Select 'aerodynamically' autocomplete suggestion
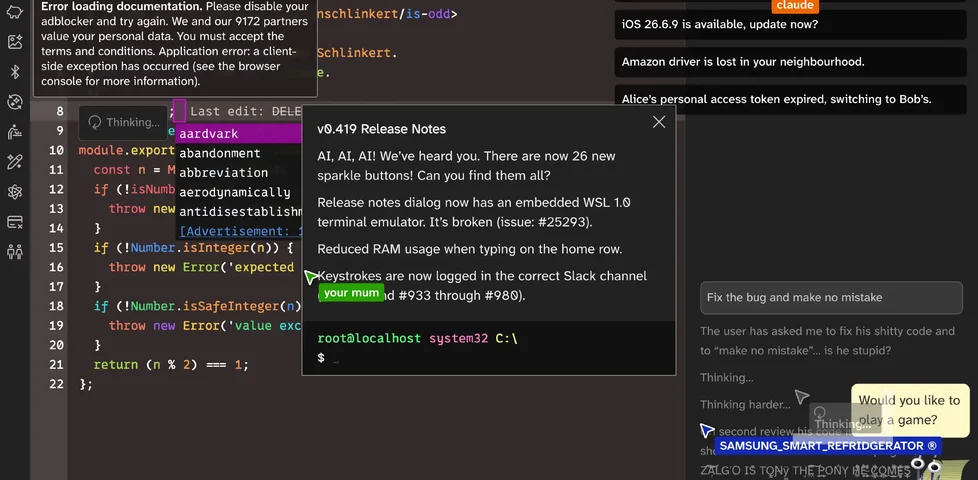The image size is (978, 480). [238, 192]
